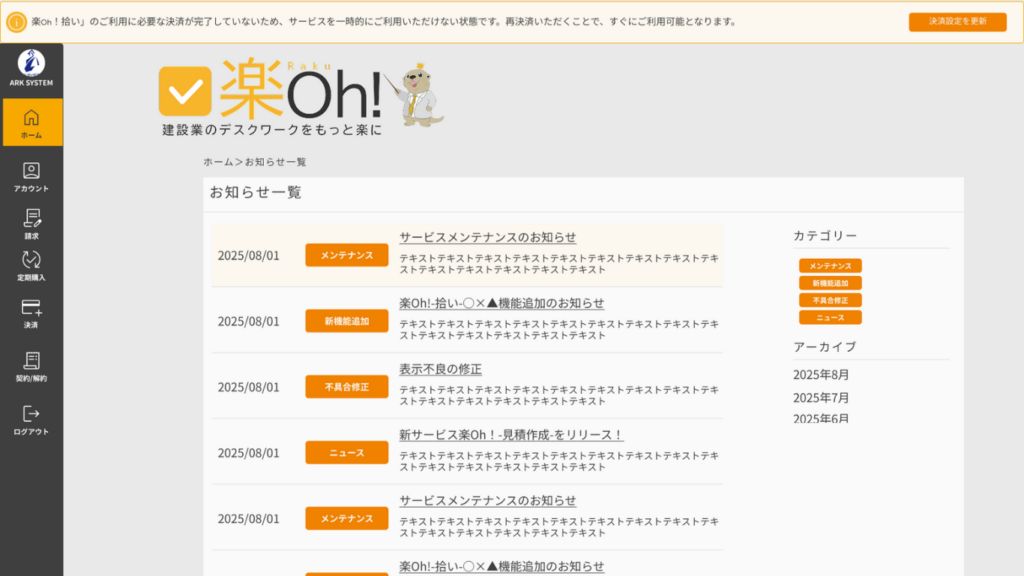Image resolution: width=1024 pixels, height=576 pixels.
Task: Open the 表示不良の修正 news link
Action: (440, 369)
